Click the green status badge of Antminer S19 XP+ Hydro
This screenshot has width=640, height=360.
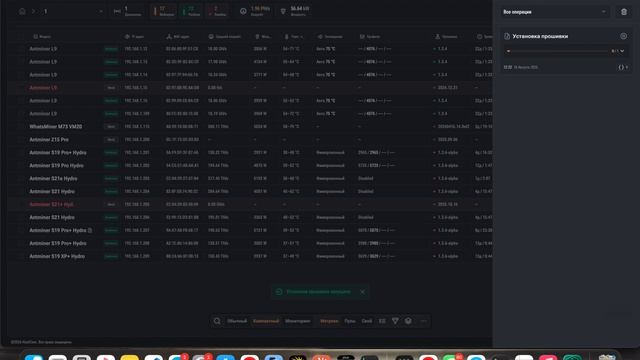click(x=111, y=256)
